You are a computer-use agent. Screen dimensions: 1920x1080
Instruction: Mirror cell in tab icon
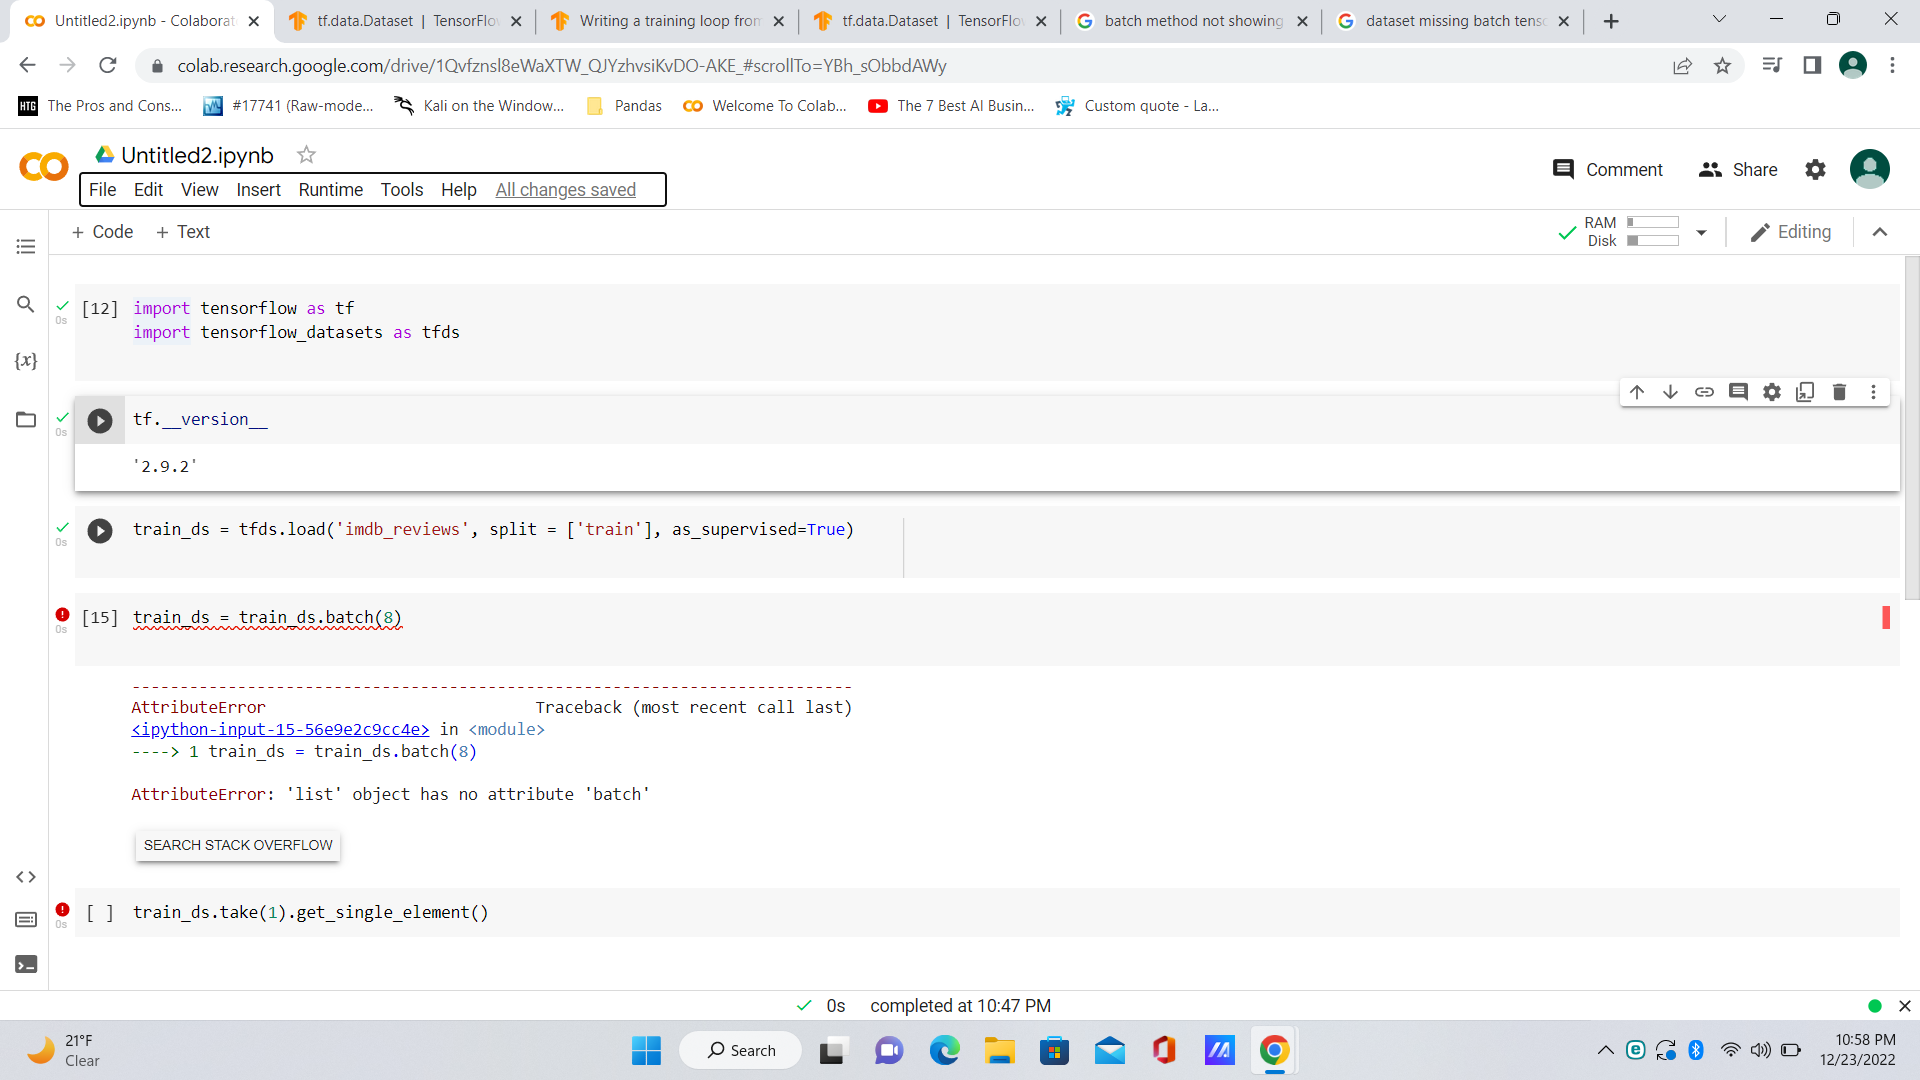pos(1805,392)
